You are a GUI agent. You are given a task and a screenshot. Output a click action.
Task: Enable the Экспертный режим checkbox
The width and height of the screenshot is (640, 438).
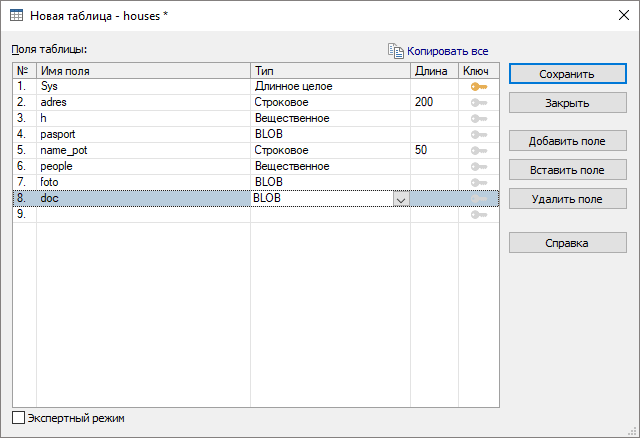(19, 418)
